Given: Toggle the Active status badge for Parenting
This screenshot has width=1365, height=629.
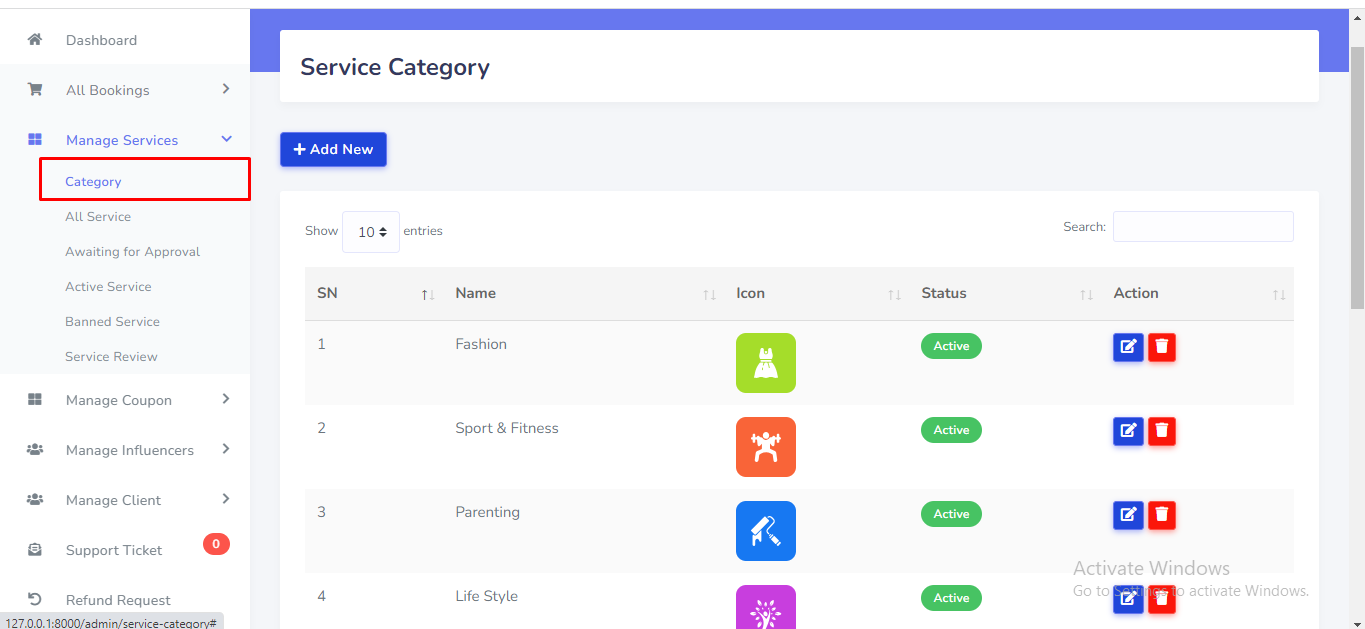Looking at the screenshot, I should point(951,514).
